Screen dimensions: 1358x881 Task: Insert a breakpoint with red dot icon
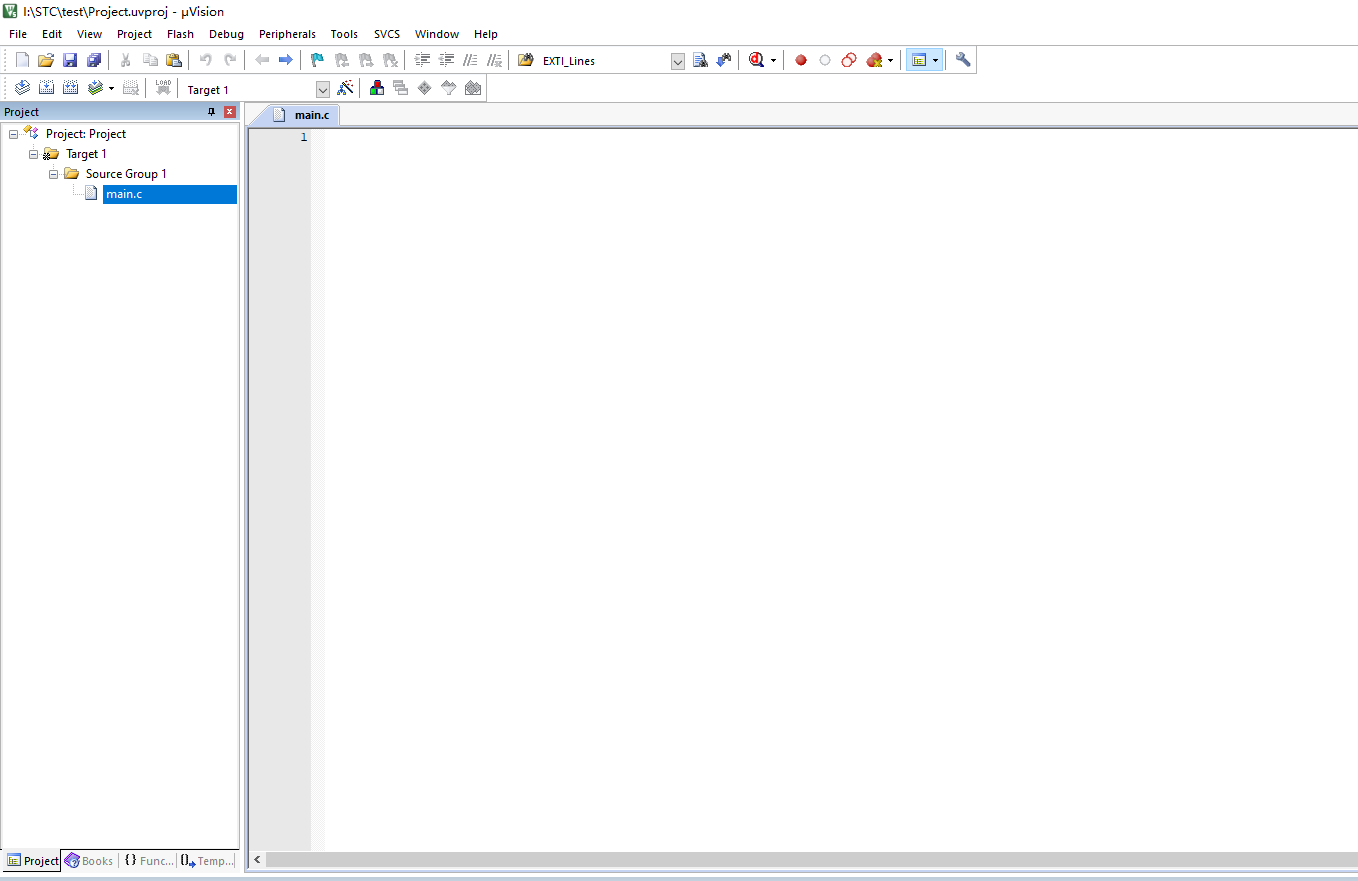tap(801, 60)
